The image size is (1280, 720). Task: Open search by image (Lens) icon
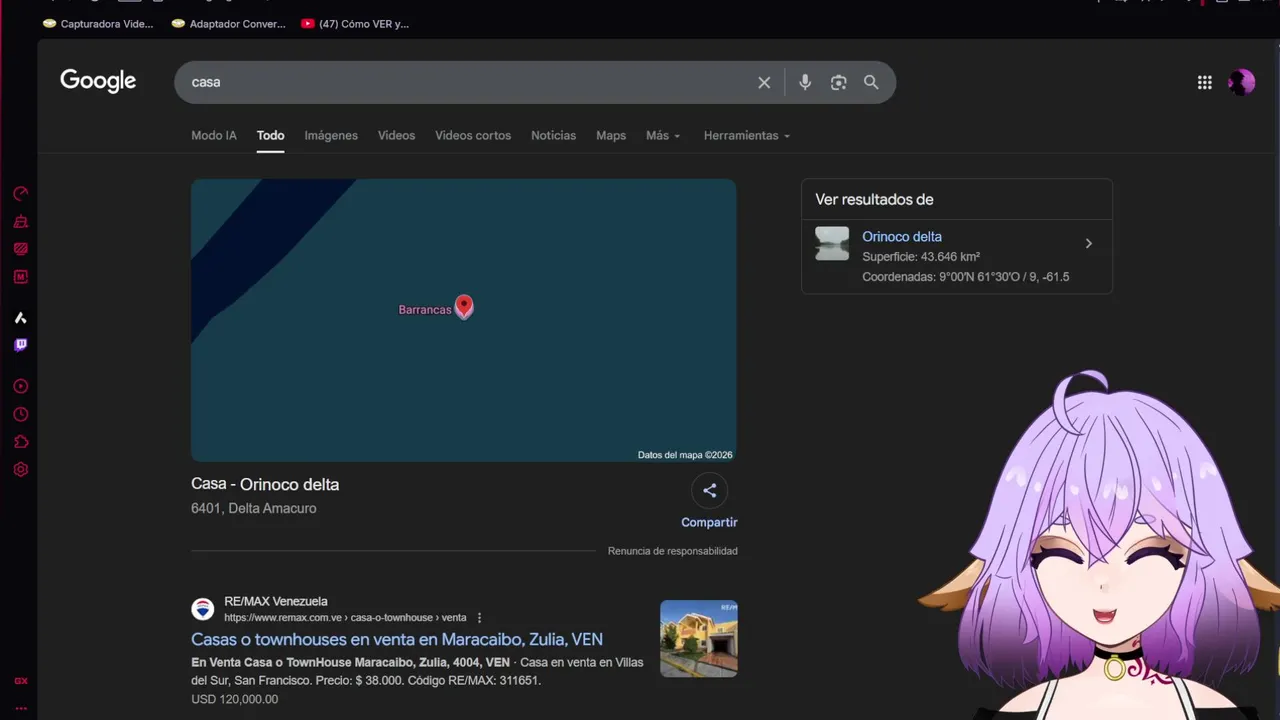[838, 83]
